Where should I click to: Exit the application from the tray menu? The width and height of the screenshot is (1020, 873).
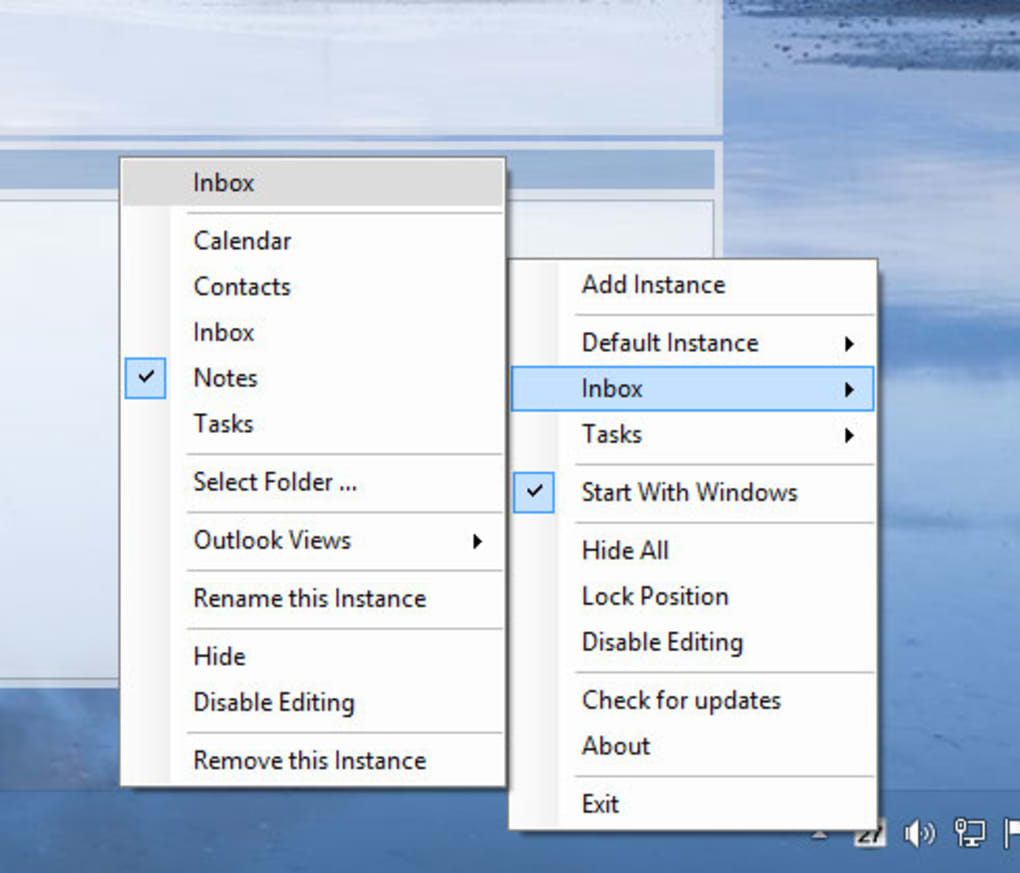pyautogui.click(x=600, y=804)
